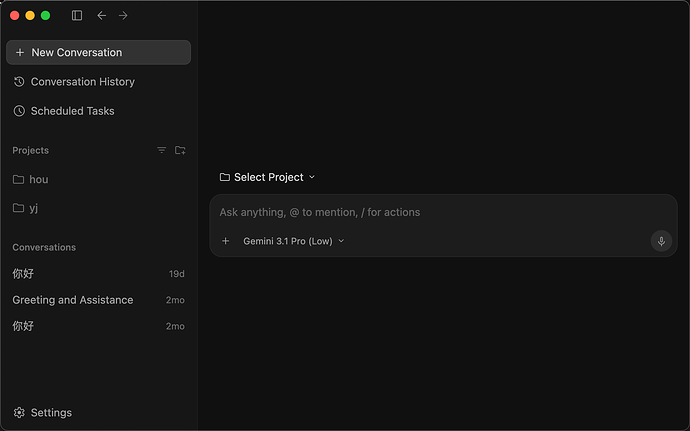Click the Conversation History clock icon
The width and height of the screenshot is (690, 431).
coord(19,82)
